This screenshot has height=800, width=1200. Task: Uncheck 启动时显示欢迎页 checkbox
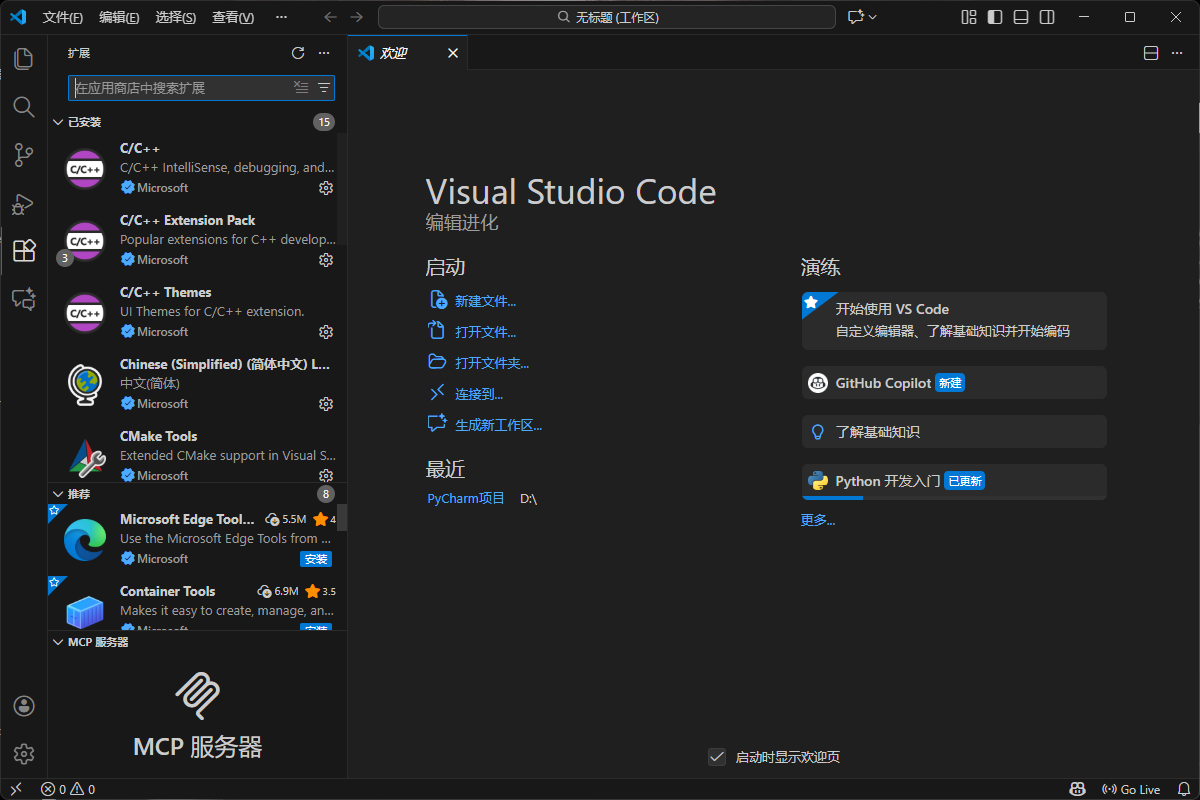point(717,757)
